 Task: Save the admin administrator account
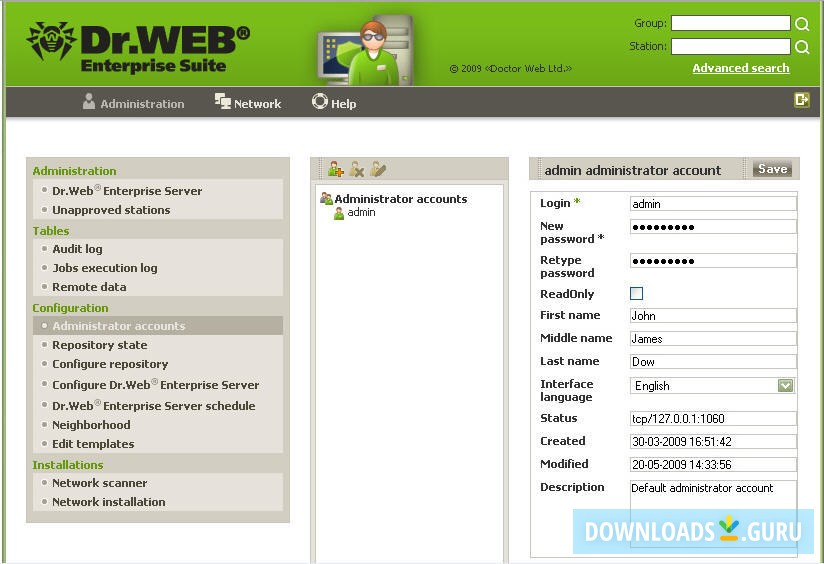[772, 169]
